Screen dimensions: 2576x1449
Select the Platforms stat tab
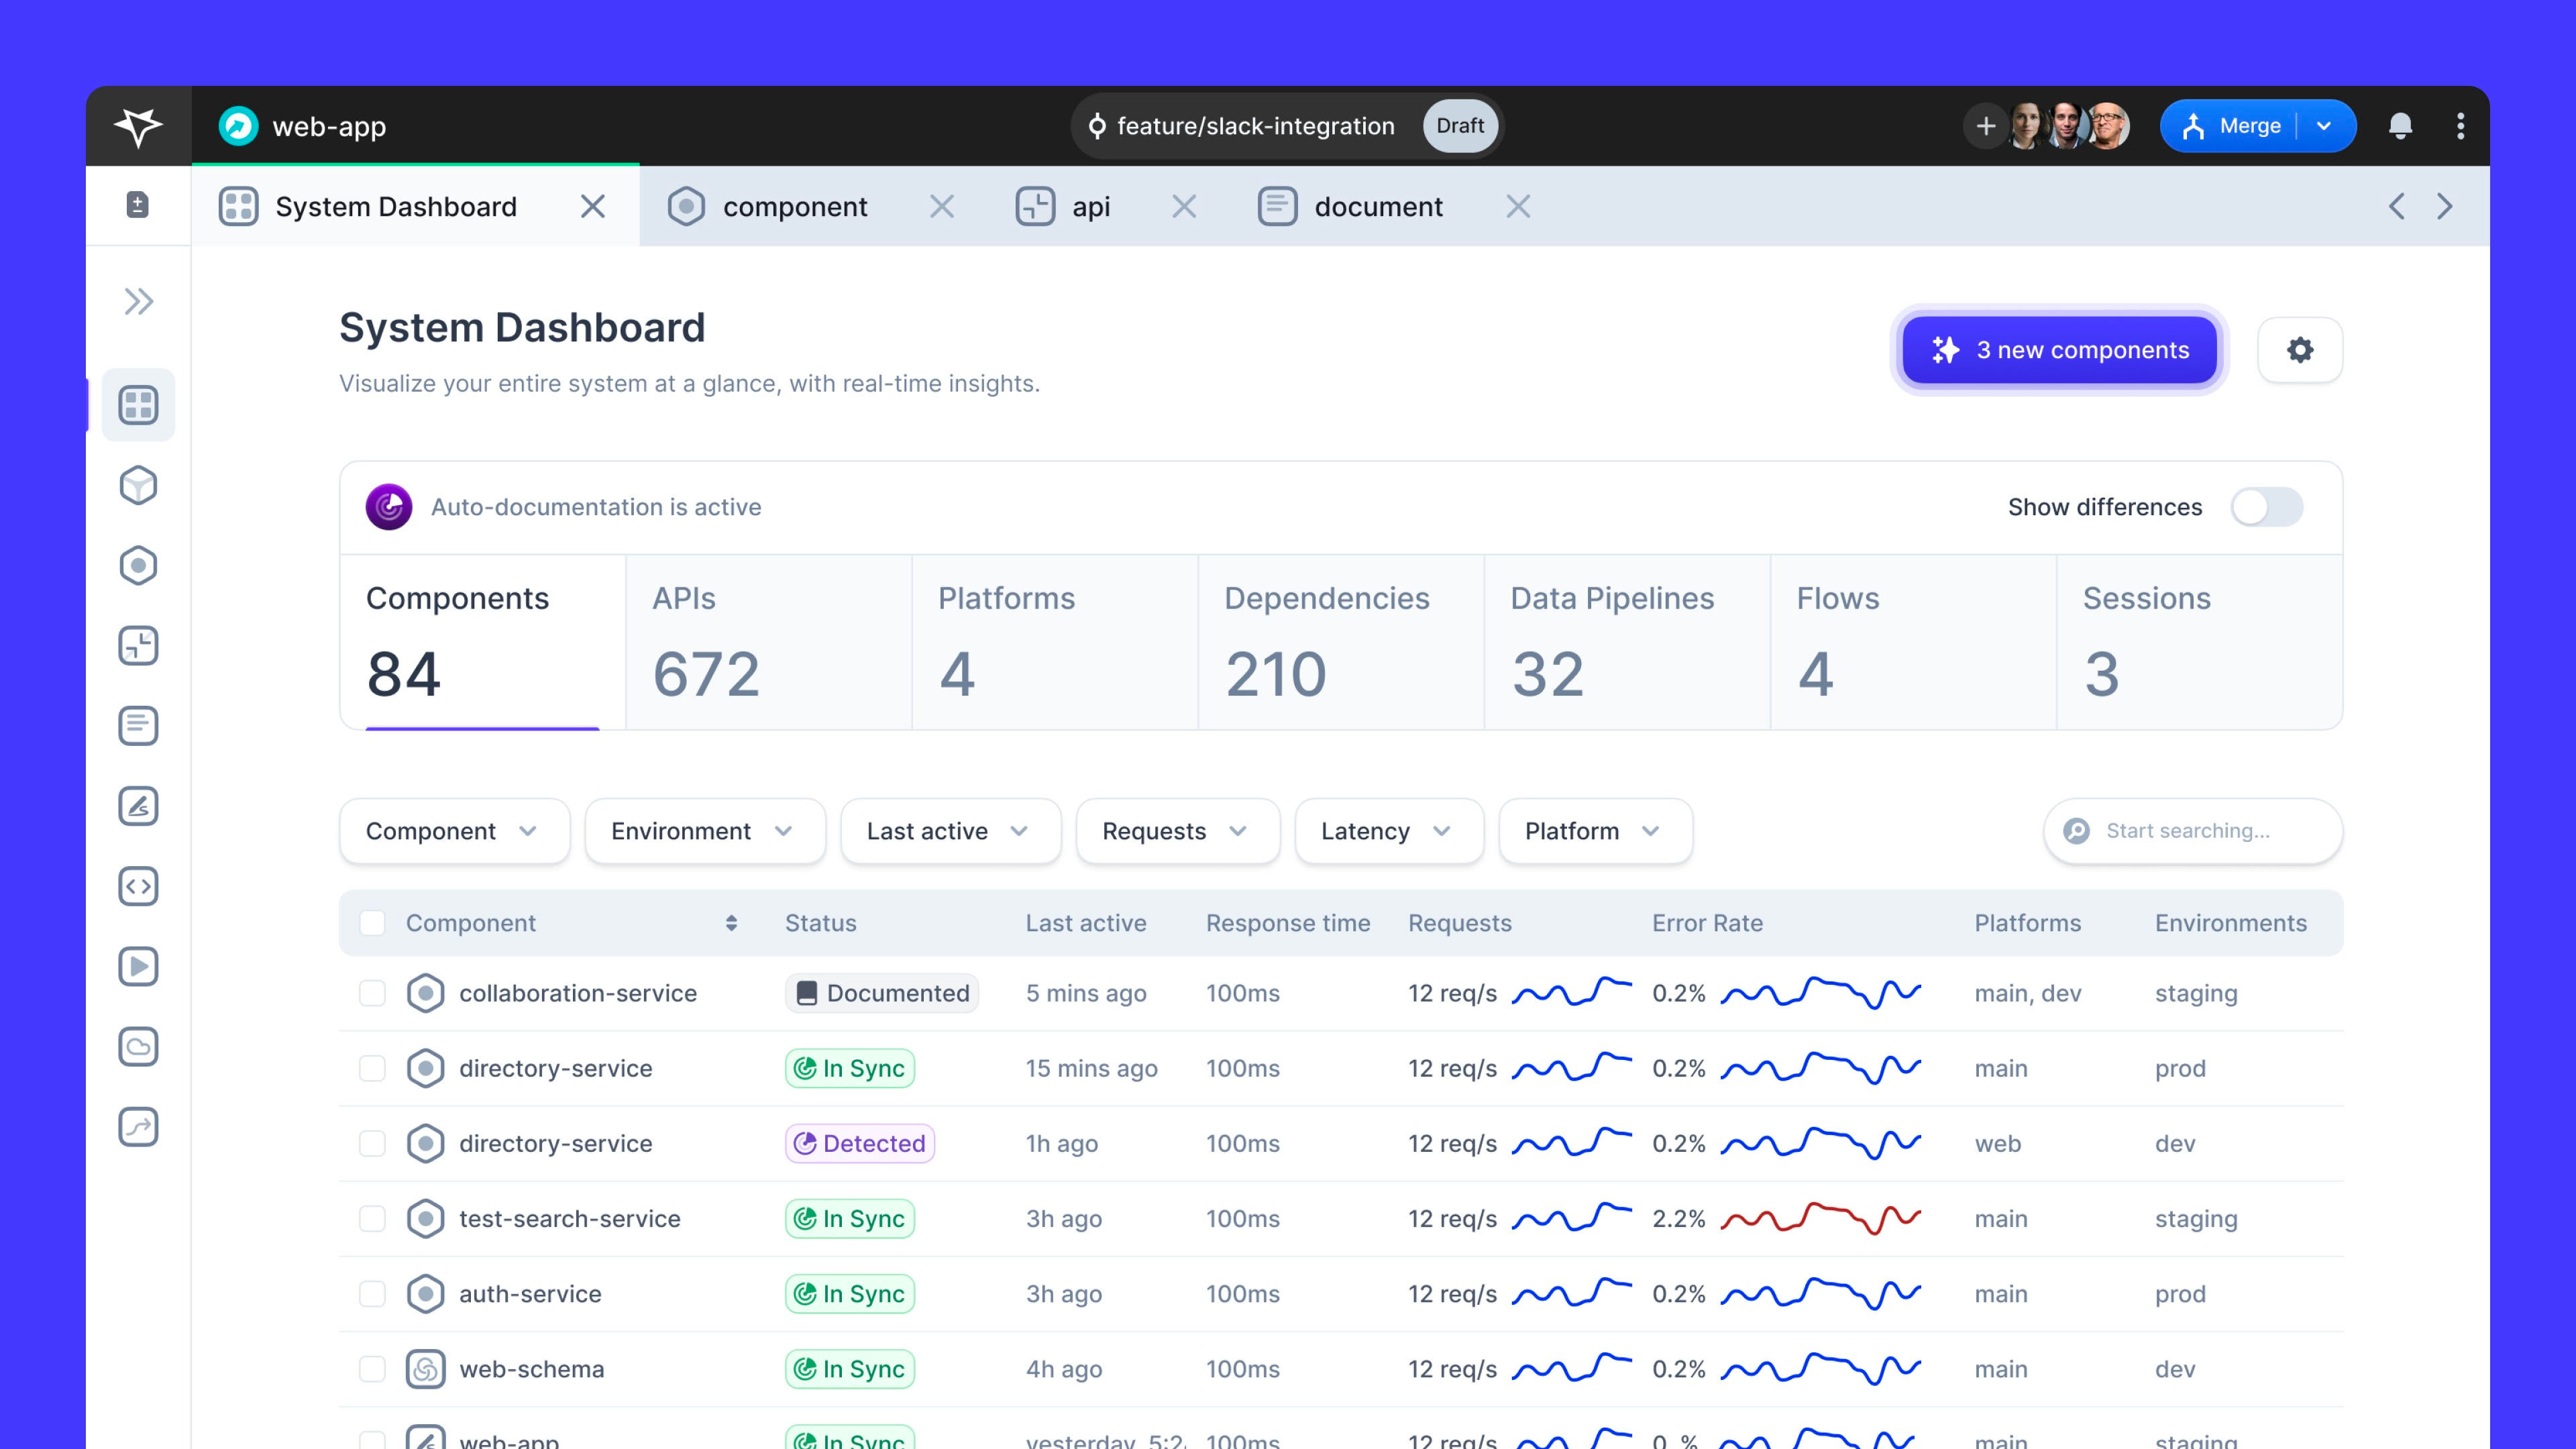(x=1055, y=643)
